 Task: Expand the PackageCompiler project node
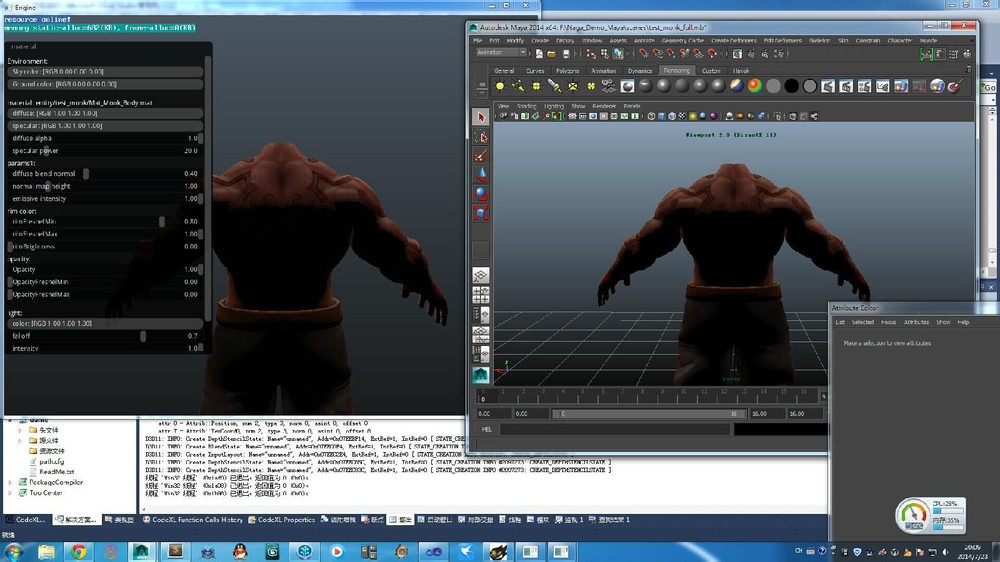[10, 482]
